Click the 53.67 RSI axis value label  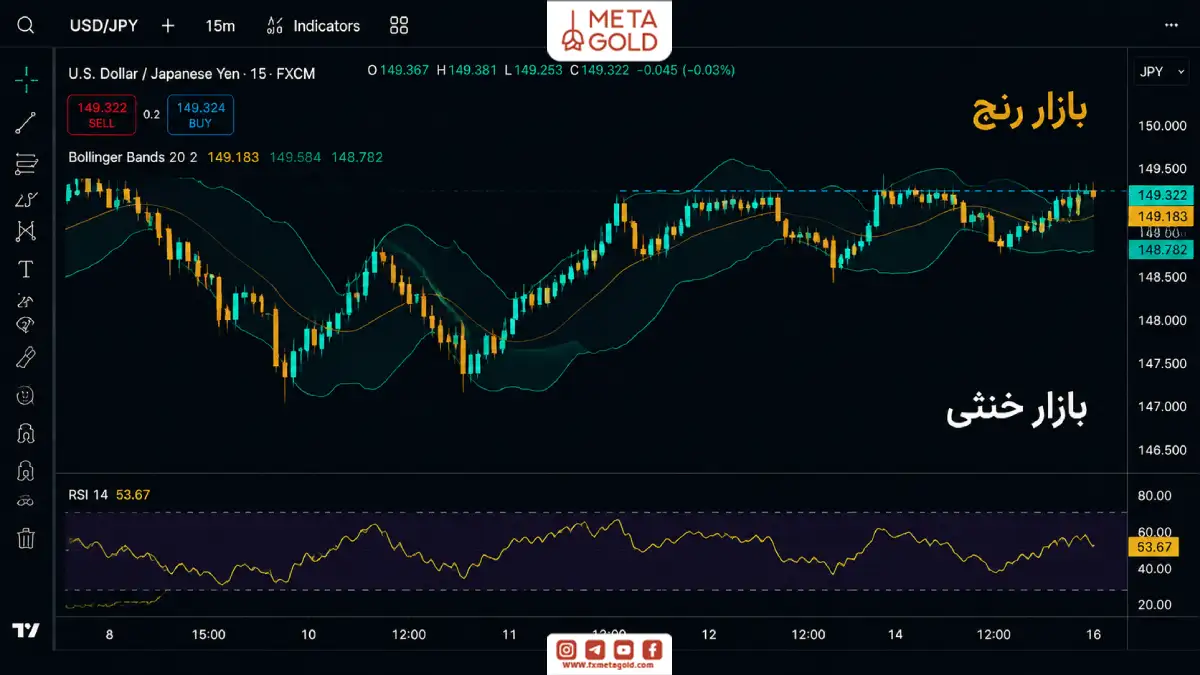coord(1152,547)
